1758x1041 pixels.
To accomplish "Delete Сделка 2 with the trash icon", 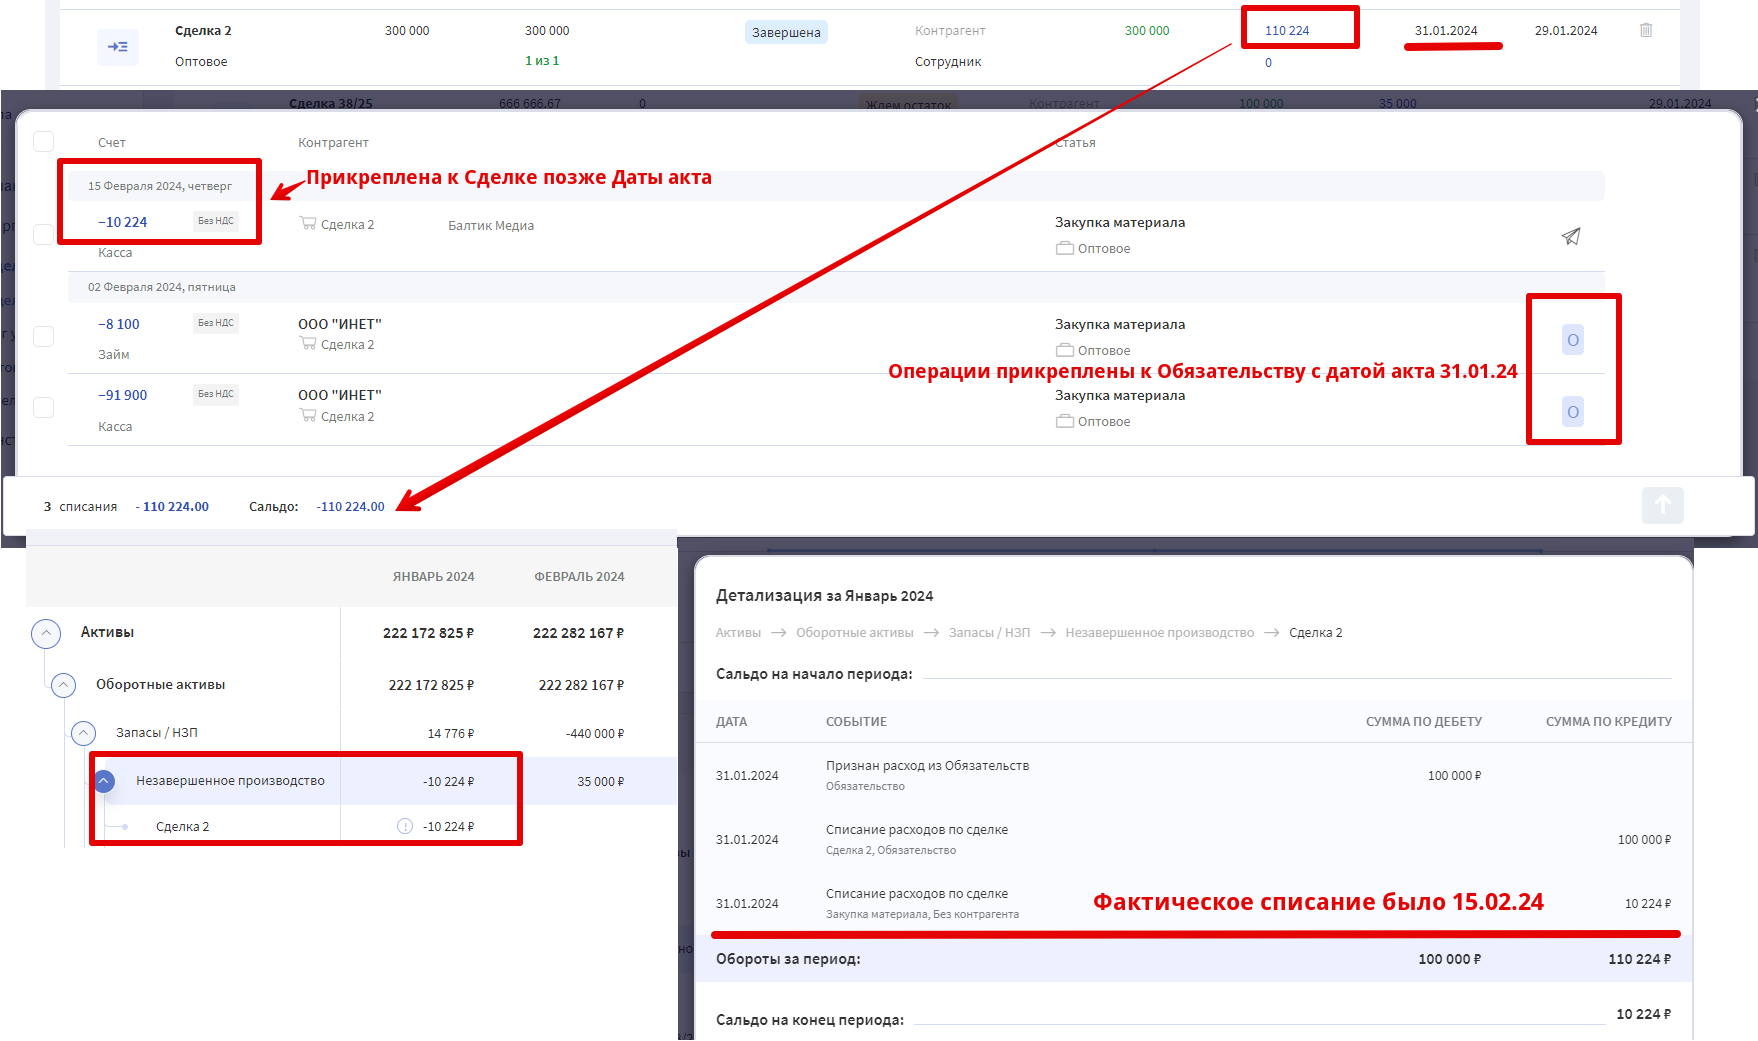I will pyautogui.click(x=1646, y=30).
